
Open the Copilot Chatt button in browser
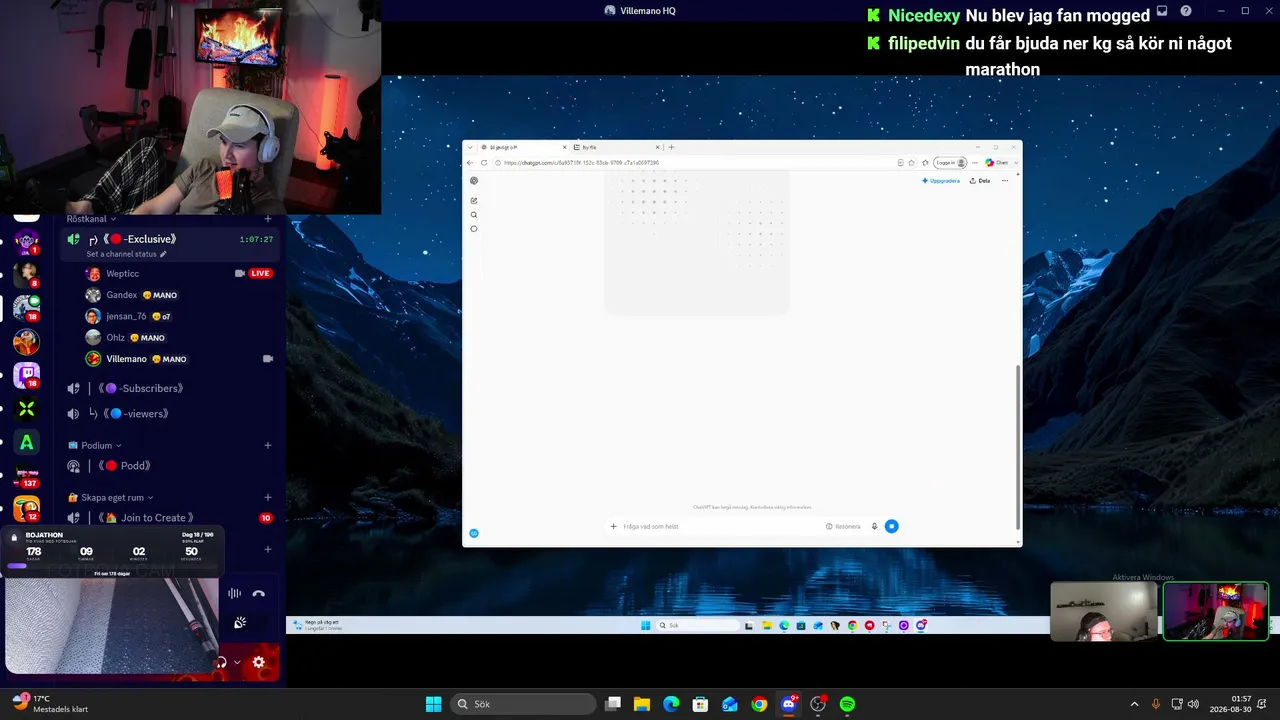point(997,163)
